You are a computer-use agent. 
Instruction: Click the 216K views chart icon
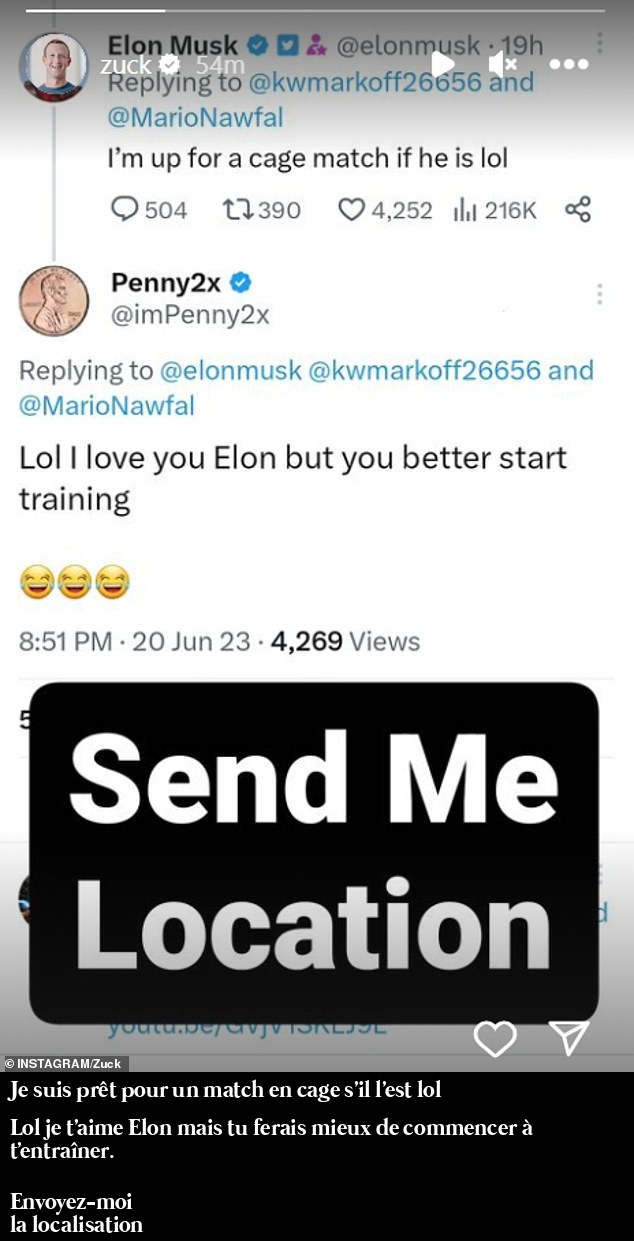pos(464,210)
